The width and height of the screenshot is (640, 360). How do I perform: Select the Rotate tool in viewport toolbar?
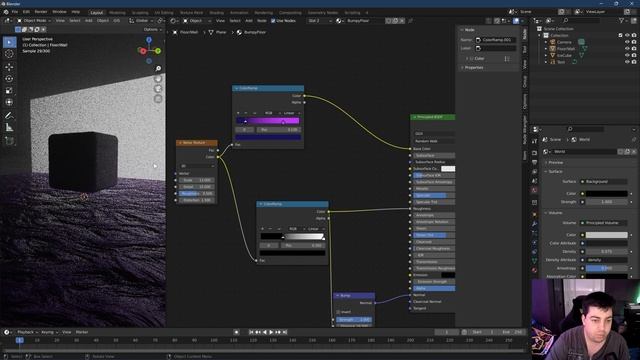pyautogui.click(x=9, y=79)
